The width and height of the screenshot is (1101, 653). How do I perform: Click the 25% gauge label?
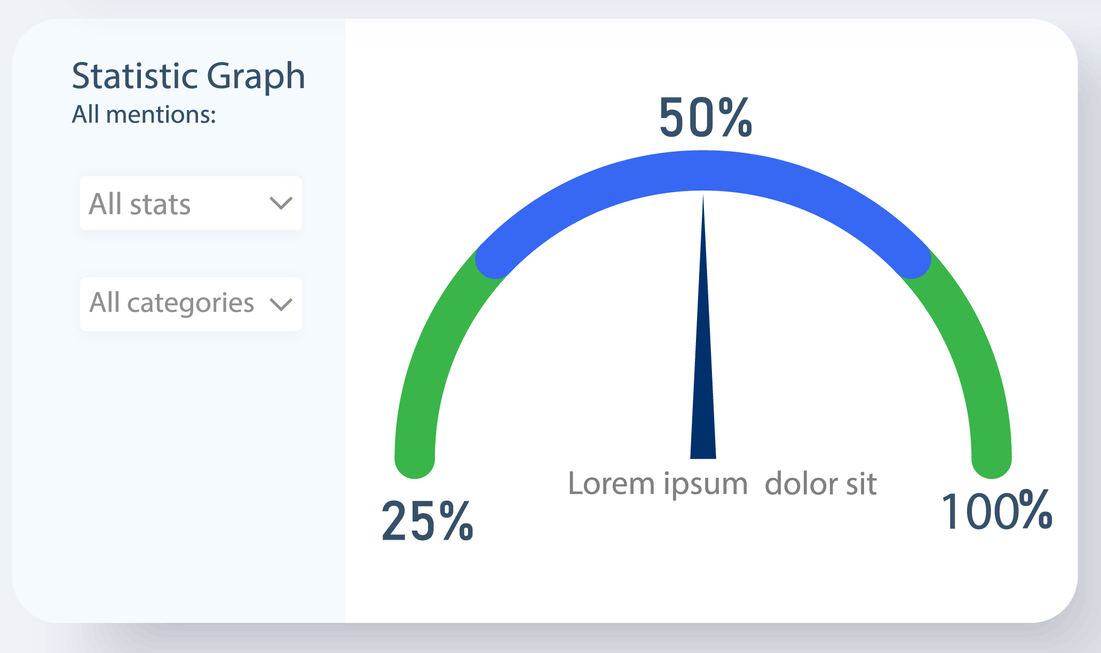[x=427, y=521]
